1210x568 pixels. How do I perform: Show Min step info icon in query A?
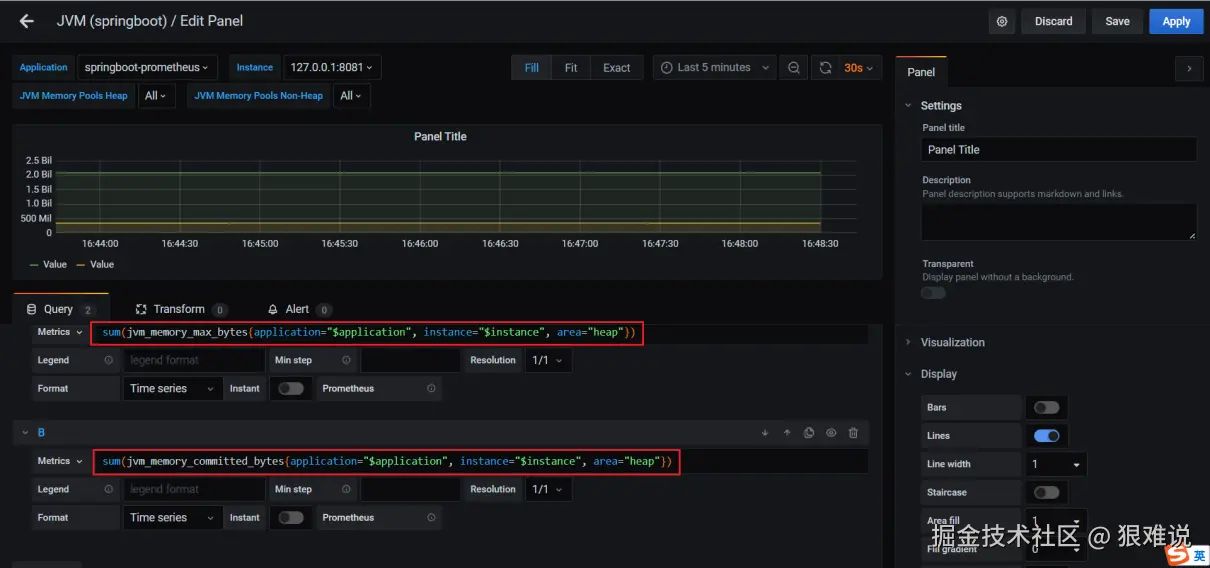click(346, 360)
